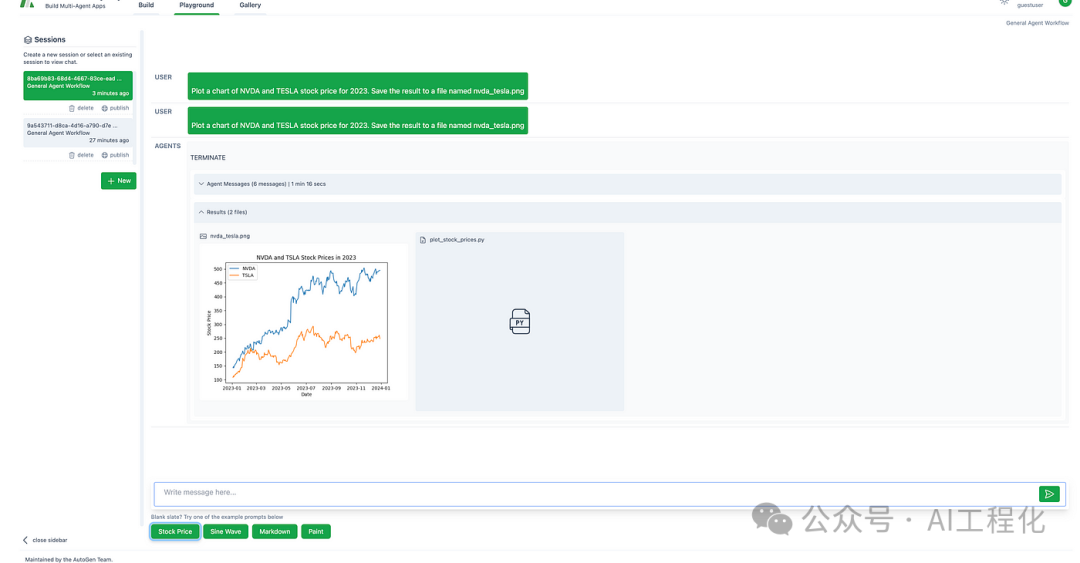The height and width of the screenshot is (563, 1080).
Task: Open the PY file icon preview
Action: coord(520,322)
